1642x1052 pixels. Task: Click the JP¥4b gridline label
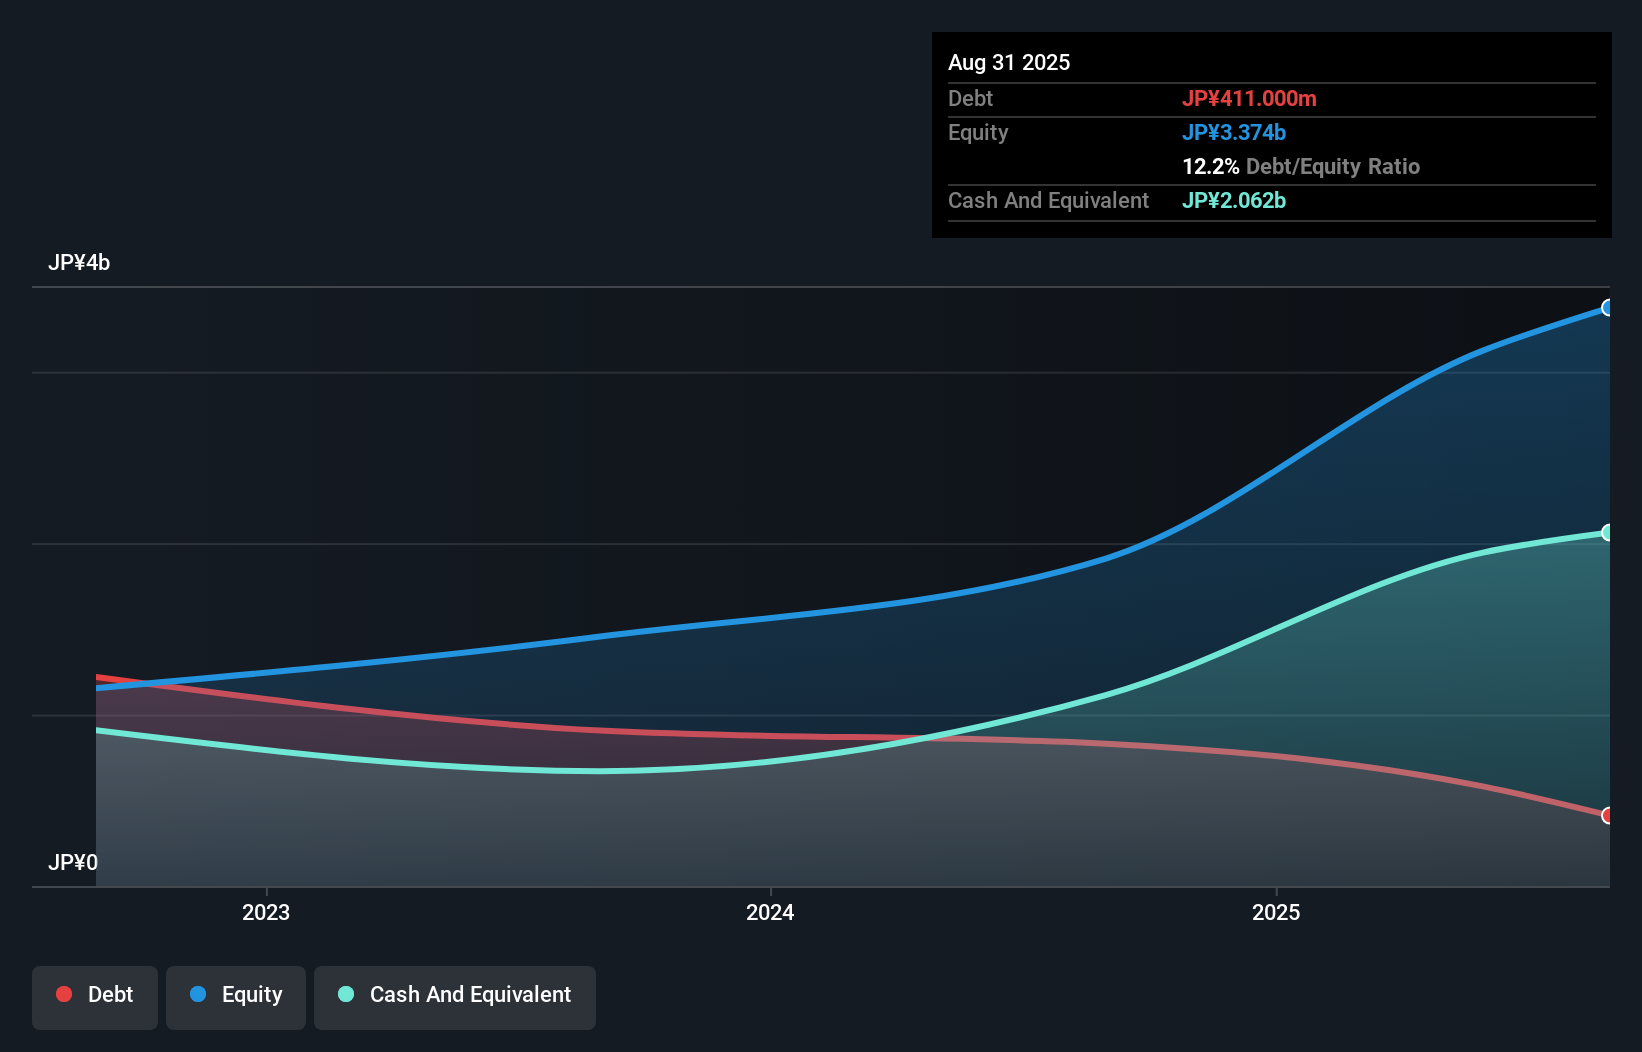click(80, 262)
